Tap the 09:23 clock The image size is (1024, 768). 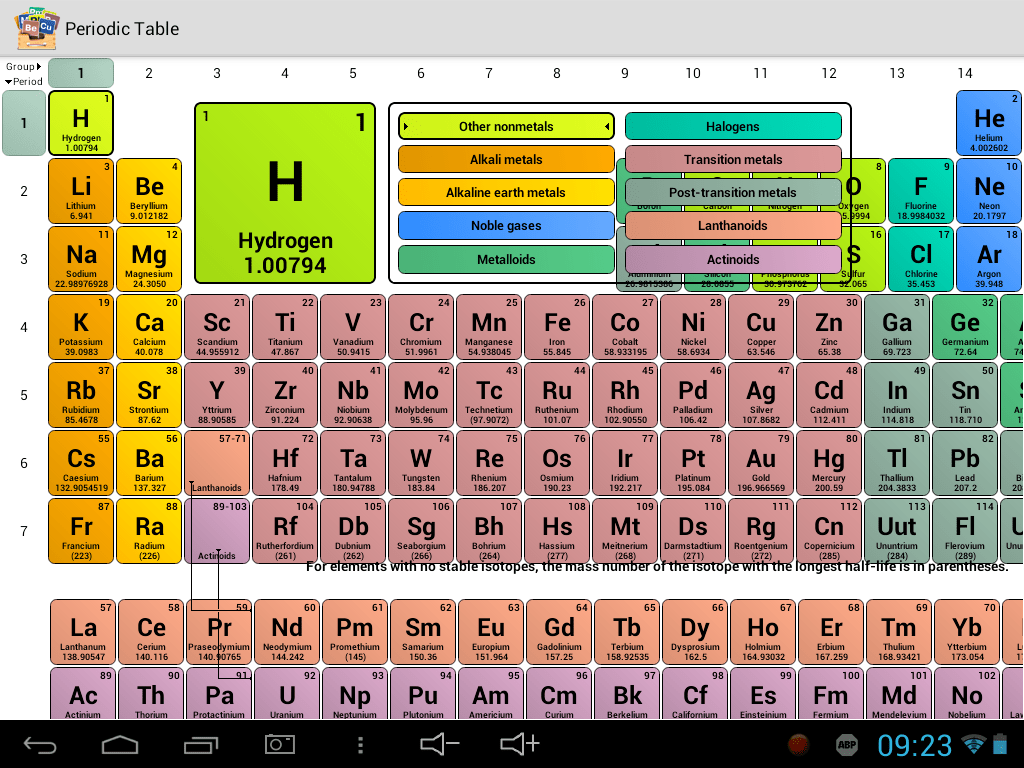[x=914, y=745]
